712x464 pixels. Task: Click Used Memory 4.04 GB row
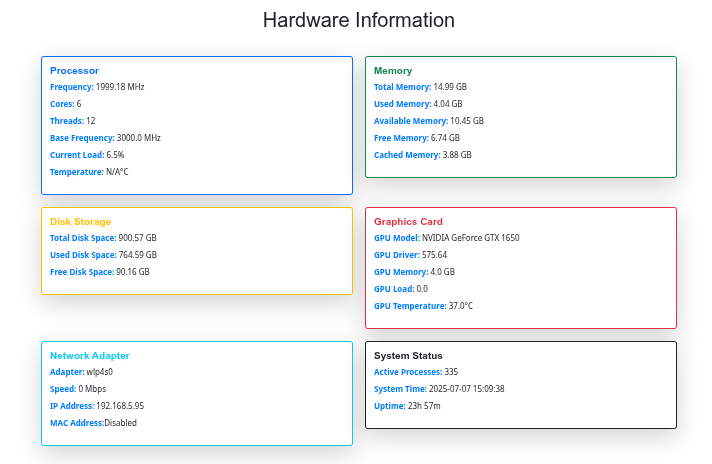[418, 104]
